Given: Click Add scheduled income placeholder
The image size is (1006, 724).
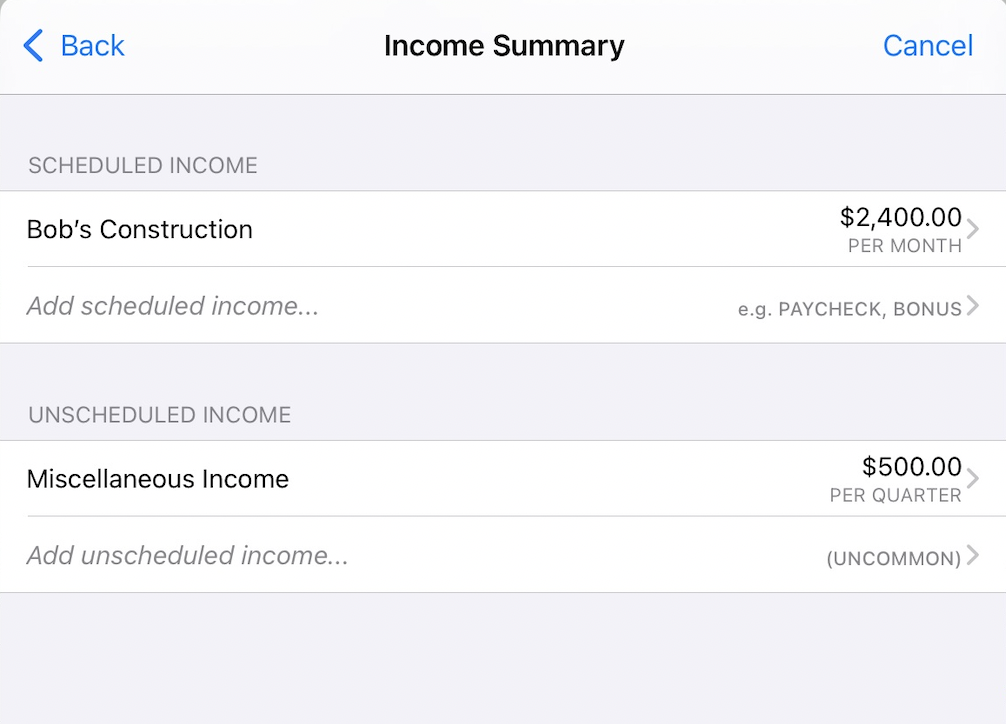Looking at the screenshot, I should pyautogui.click(x=173, y=306).
